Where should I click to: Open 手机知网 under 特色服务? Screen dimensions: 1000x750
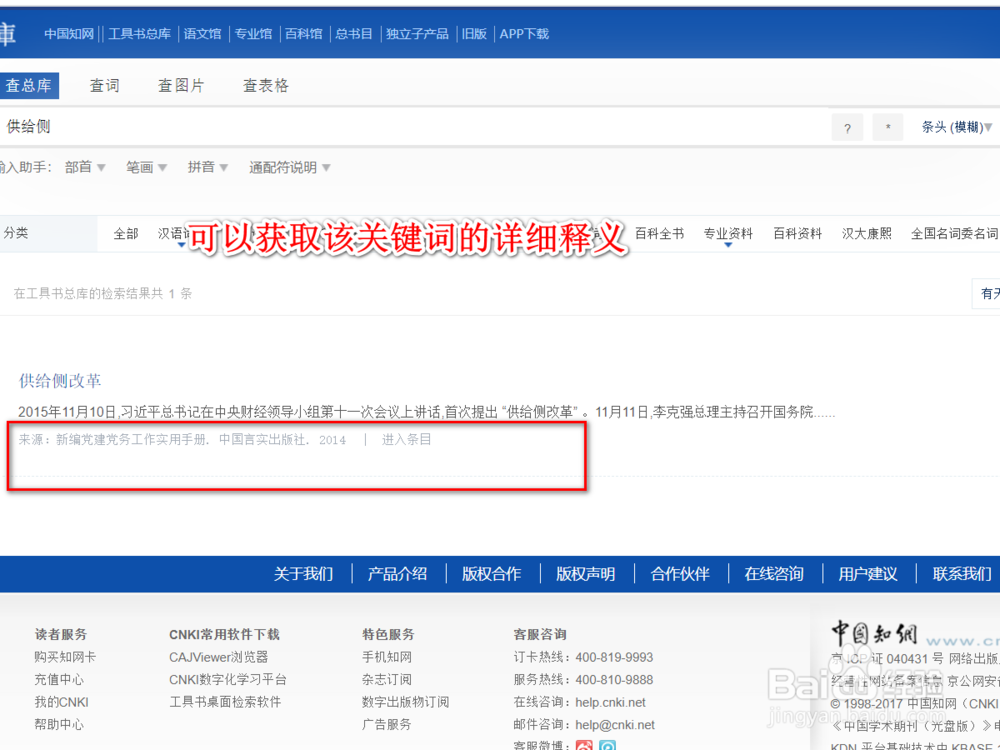(x=387, y=657)
